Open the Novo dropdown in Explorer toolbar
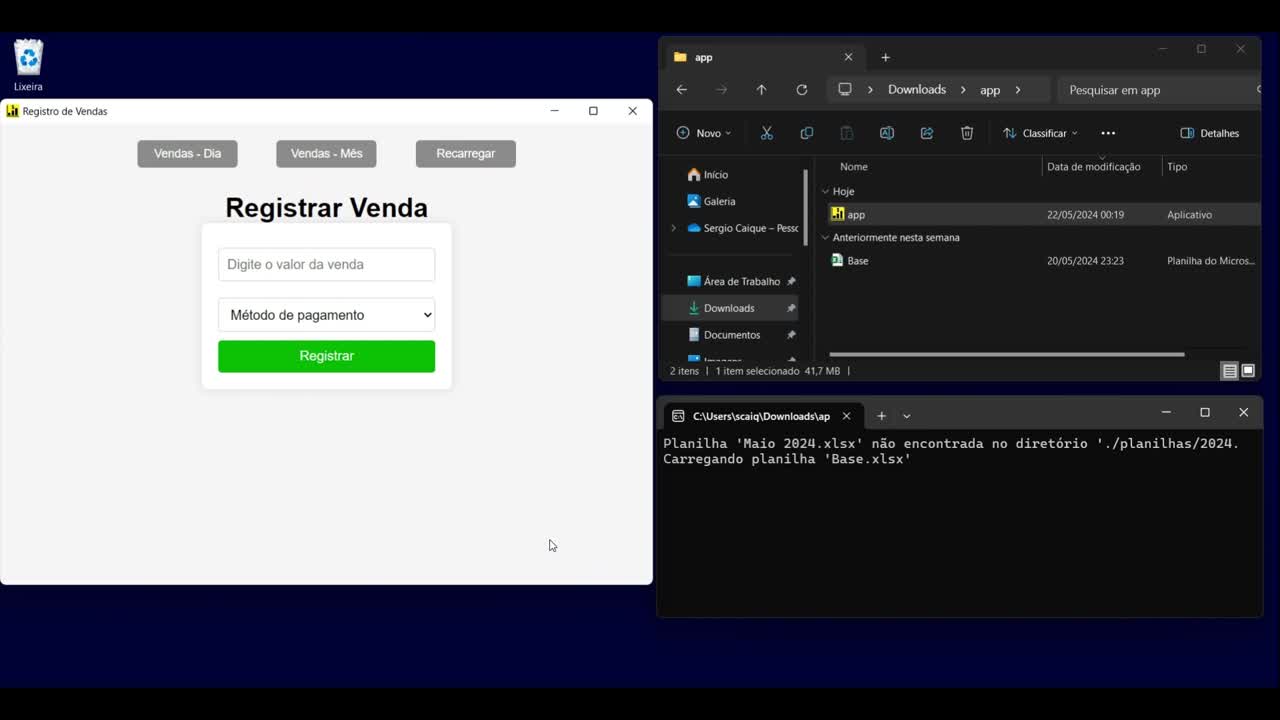The width and height of the screenshot is (1280, 720). 704,133
